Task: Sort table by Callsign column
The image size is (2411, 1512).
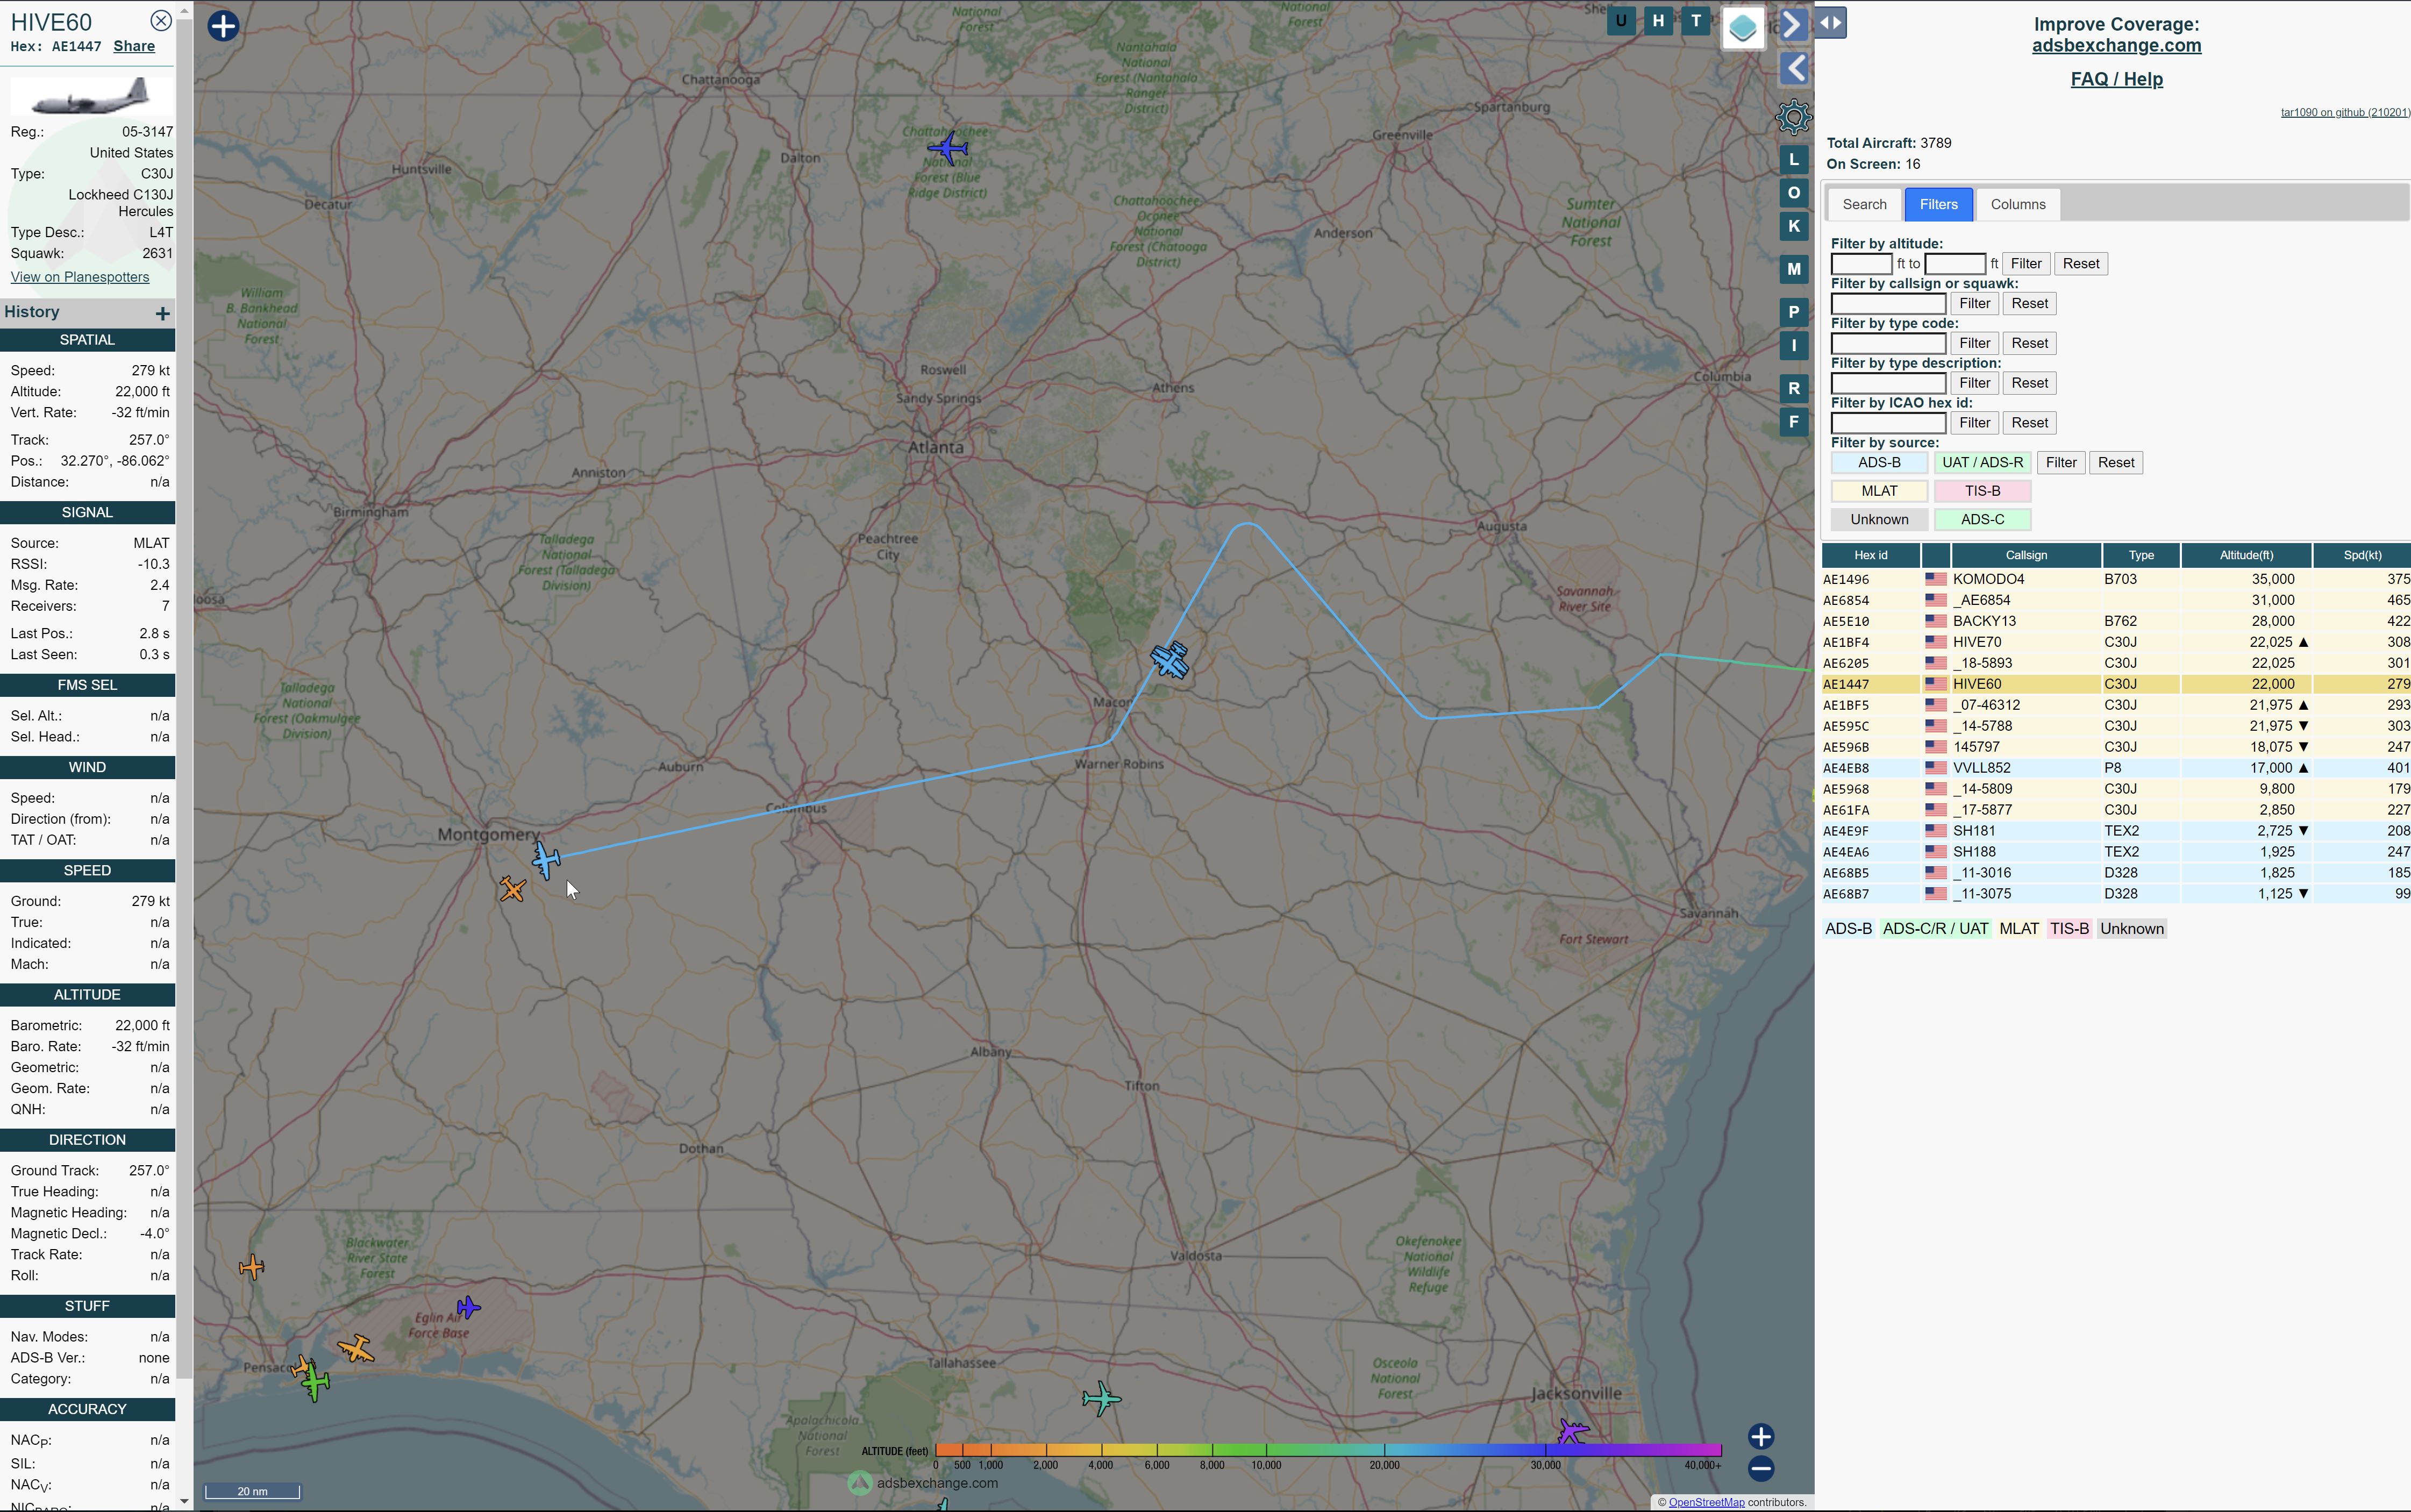Action: point(2025,556)
